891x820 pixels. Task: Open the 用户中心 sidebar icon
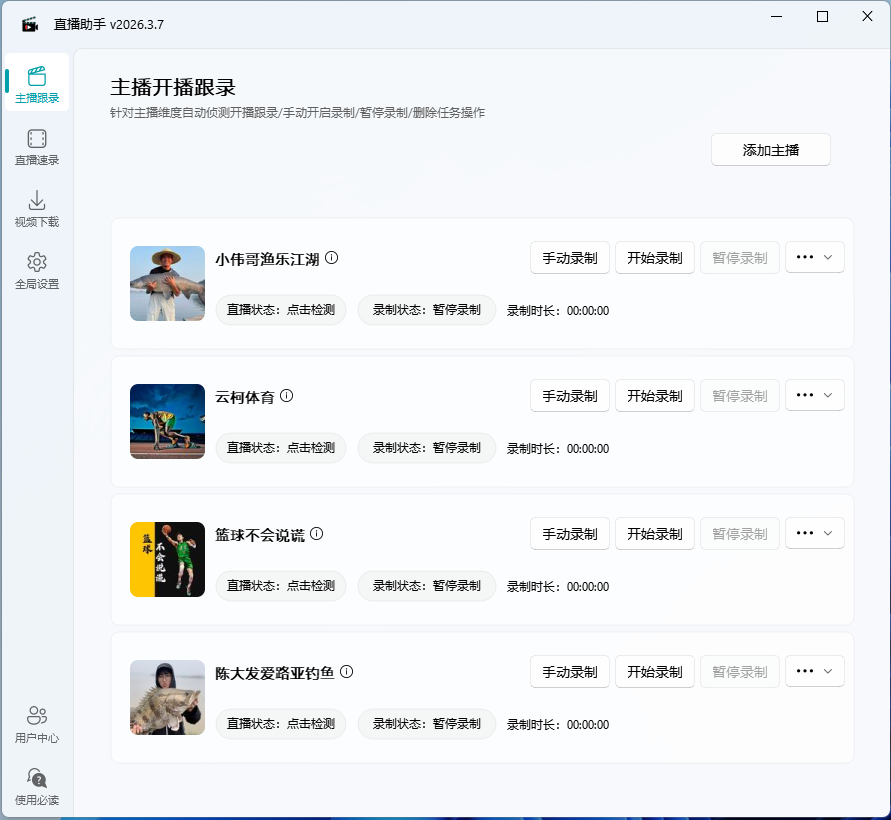coord(36,722)
